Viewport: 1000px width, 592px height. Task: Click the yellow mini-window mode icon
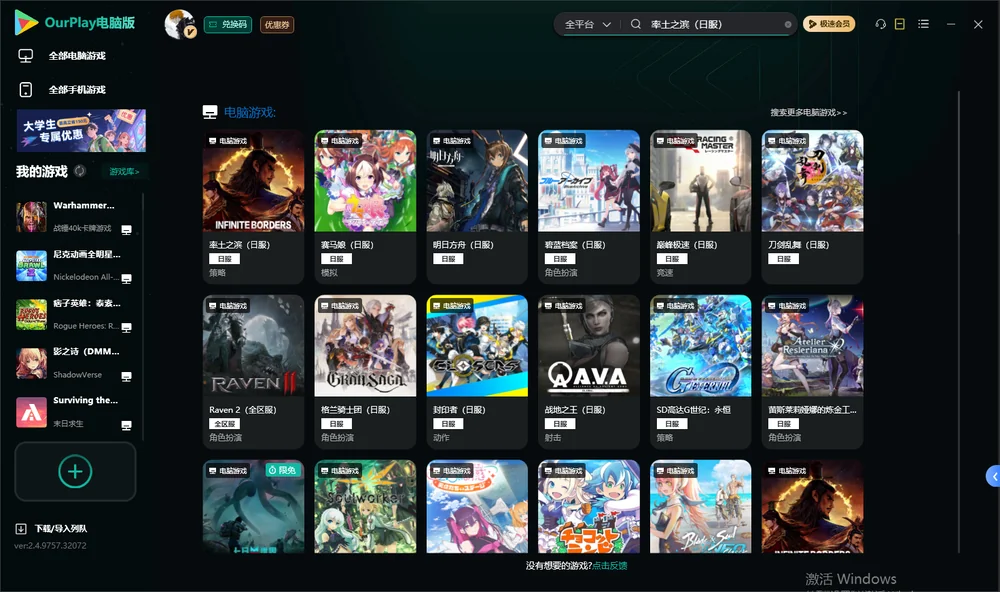[900, 24]
